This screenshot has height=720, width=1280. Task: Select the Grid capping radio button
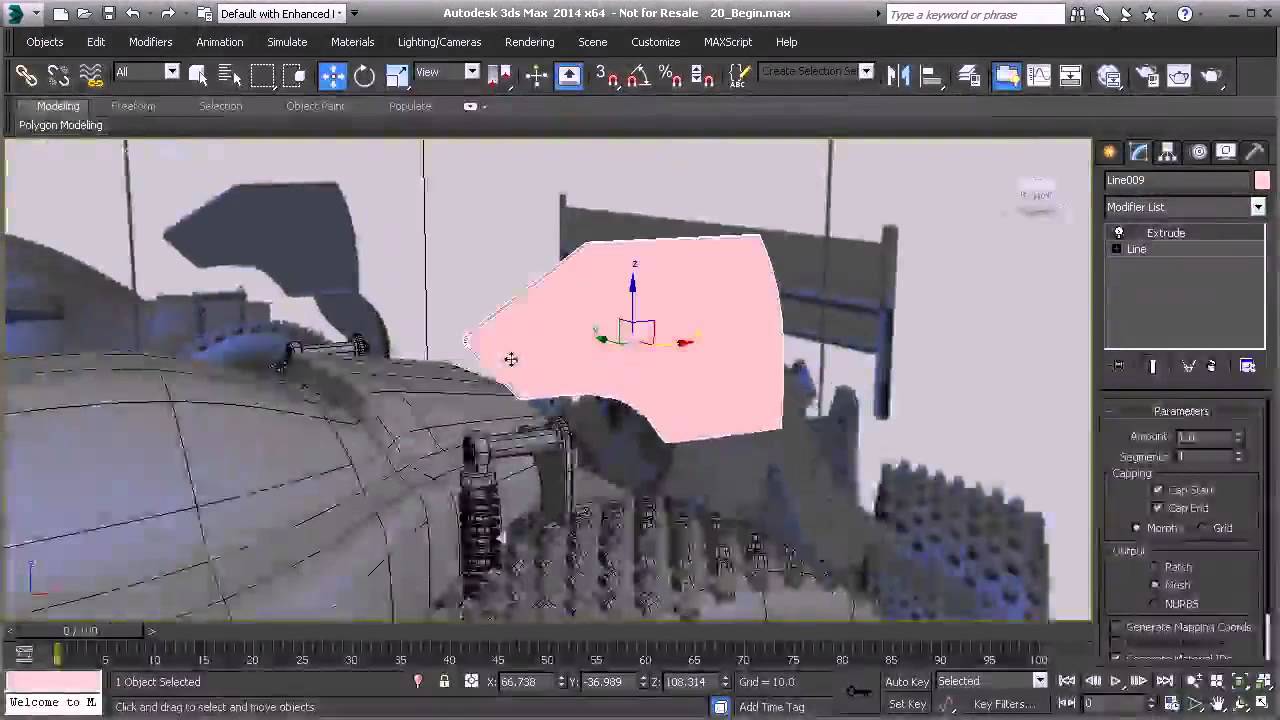[x=1204, y=528]
